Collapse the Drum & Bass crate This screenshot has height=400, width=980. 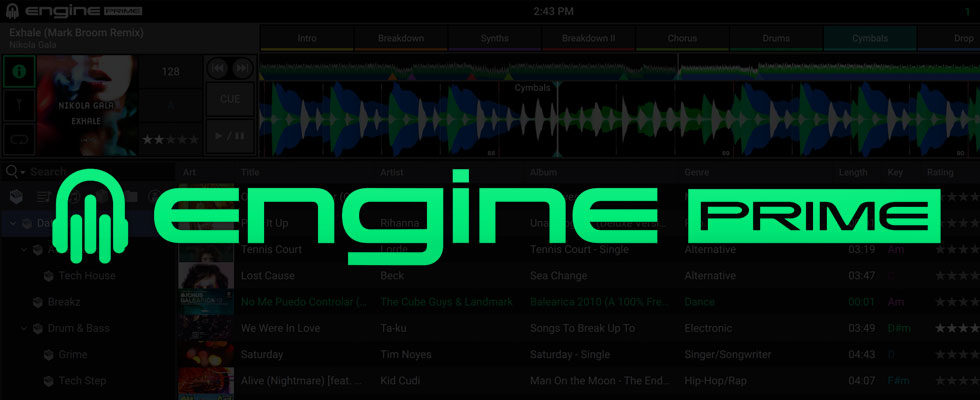coord(24,328)
